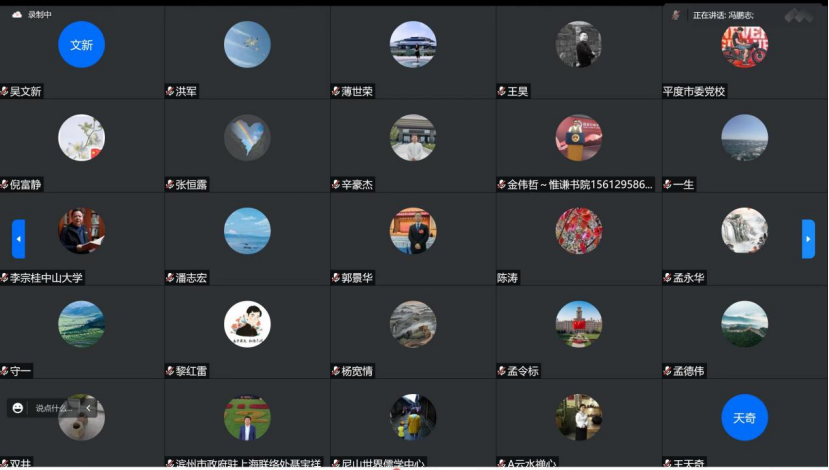This screenshot has height=470, width=829.
Task: Select the blue 文新 avatar
Action: [81, 44]
